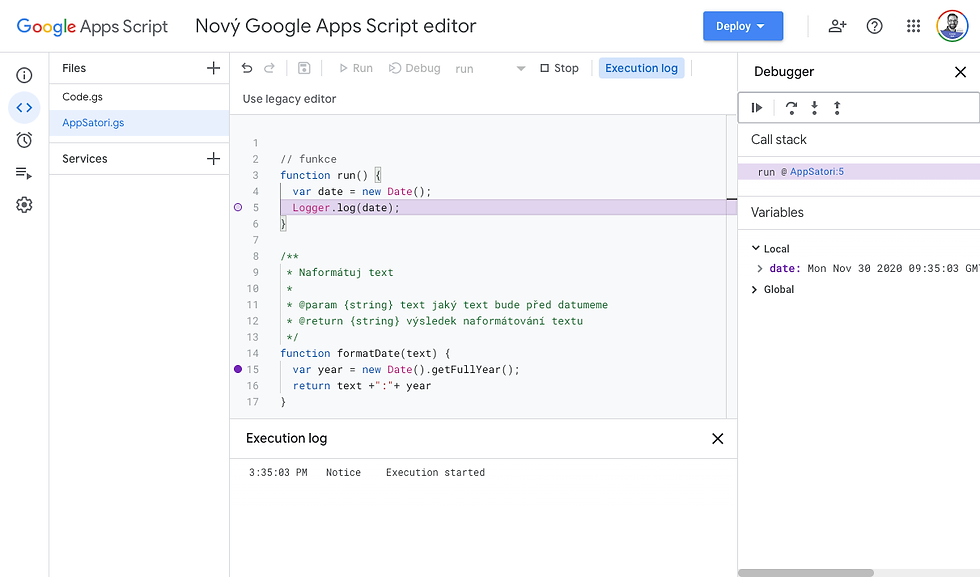Toggle the Execution log button
980x577 pixels.
641,68
